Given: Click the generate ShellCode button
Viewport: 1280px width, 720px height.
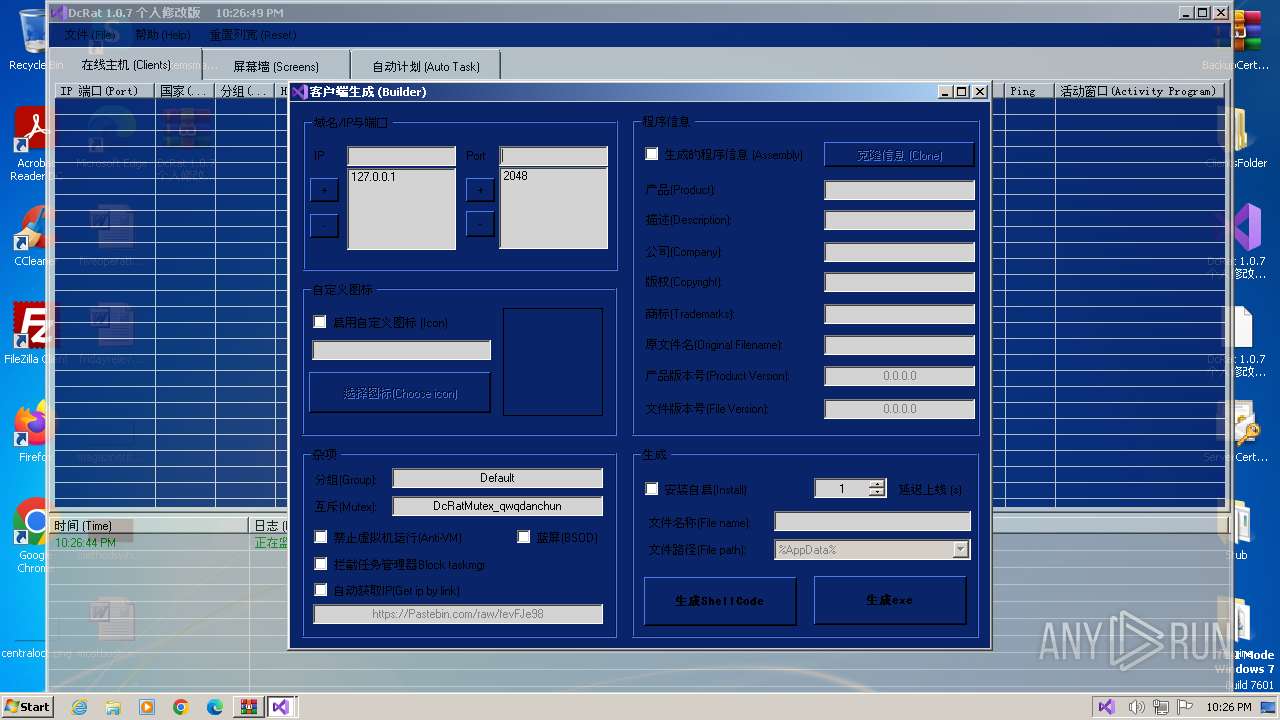Looking at the screenshot, I should click(x=720, y=601).
